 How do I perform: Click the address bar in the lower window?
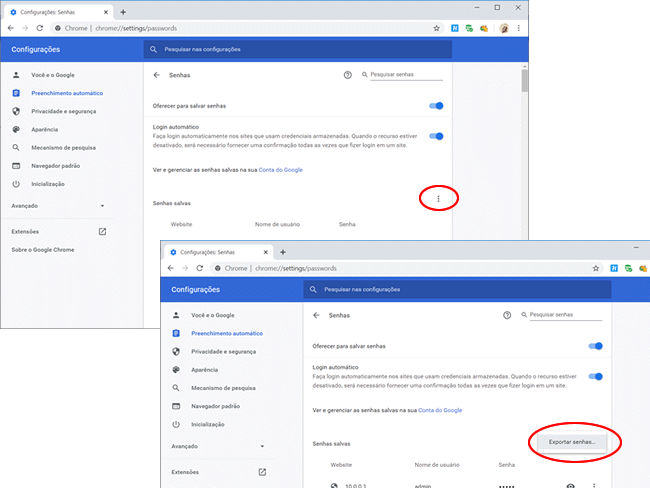[x=406, y=268]
